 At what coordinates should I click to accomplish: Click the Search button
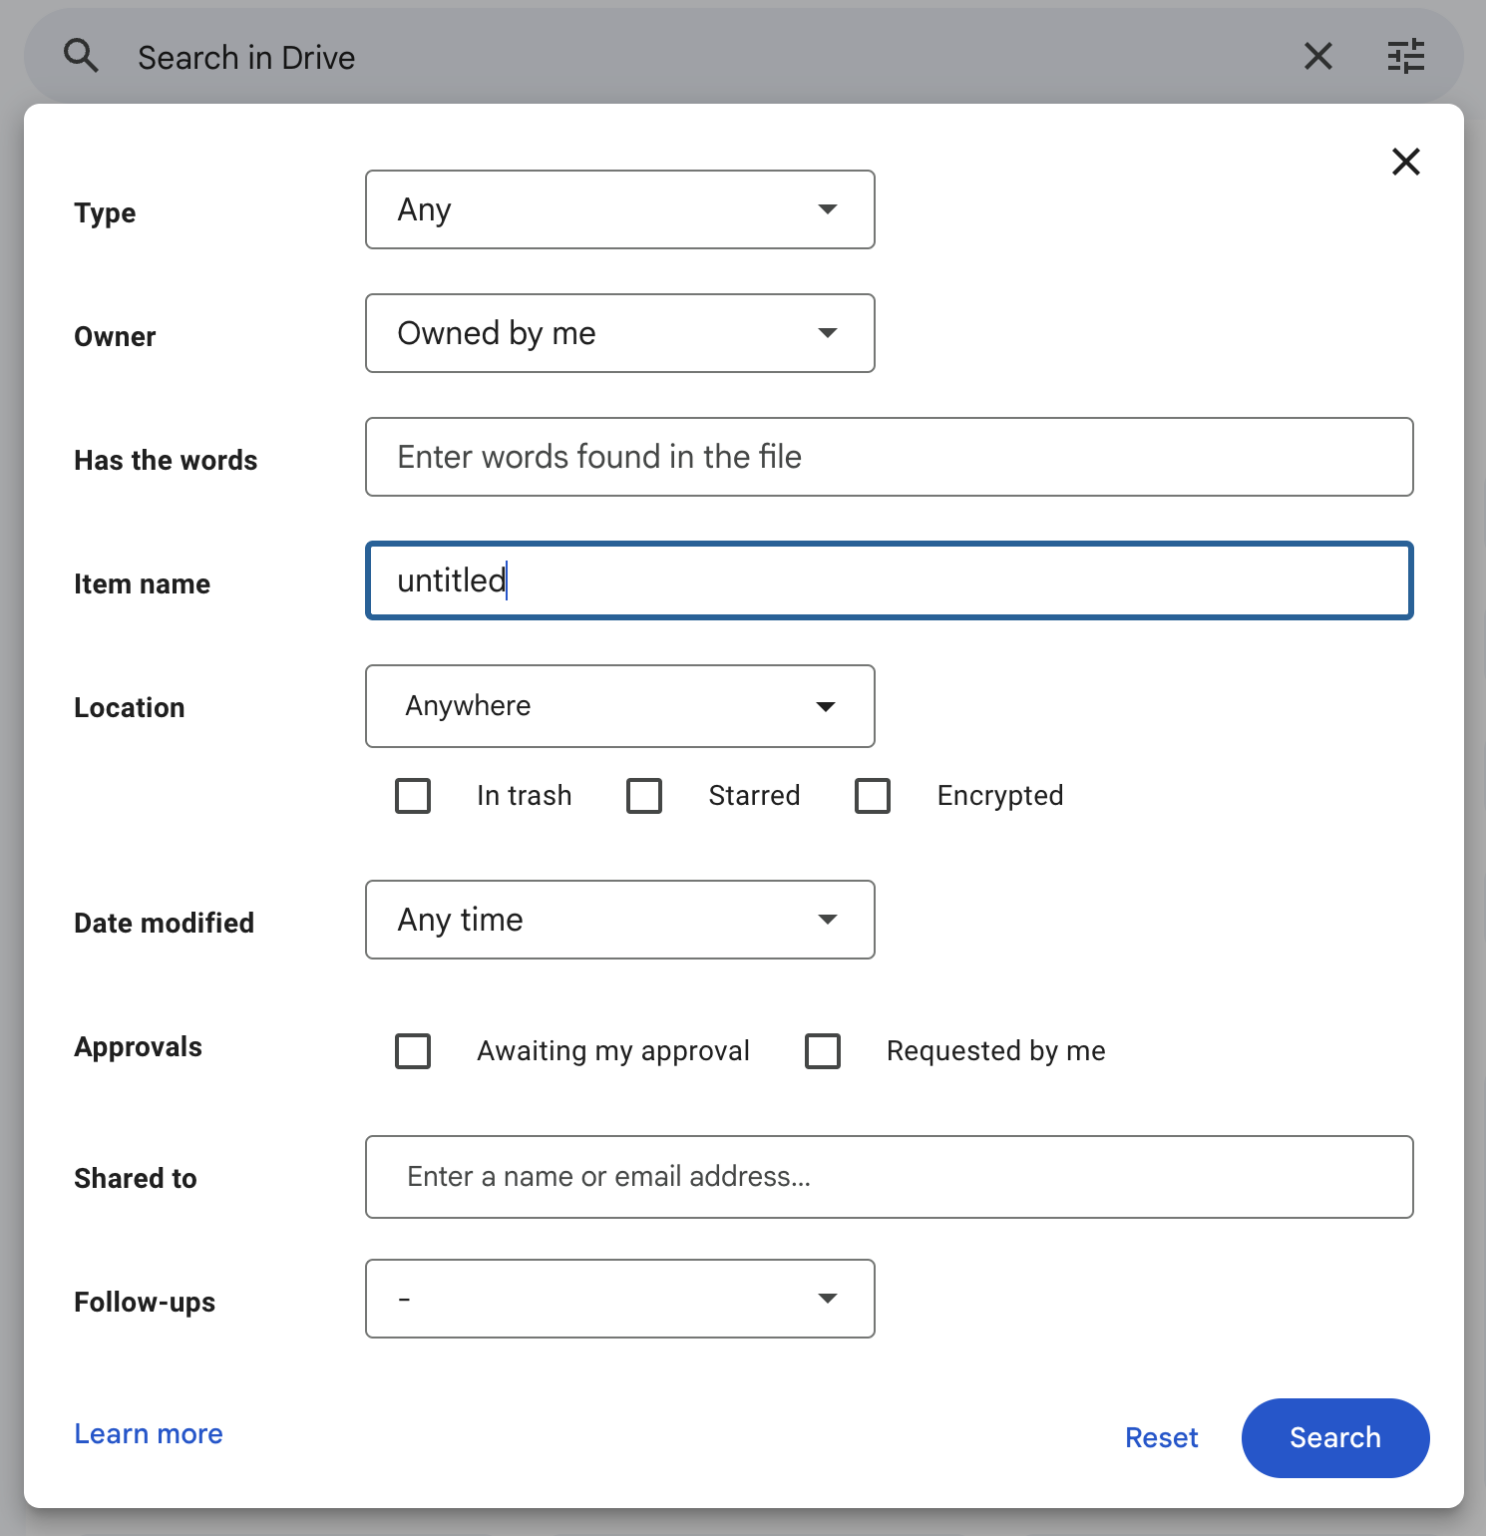(1335, 1437)
